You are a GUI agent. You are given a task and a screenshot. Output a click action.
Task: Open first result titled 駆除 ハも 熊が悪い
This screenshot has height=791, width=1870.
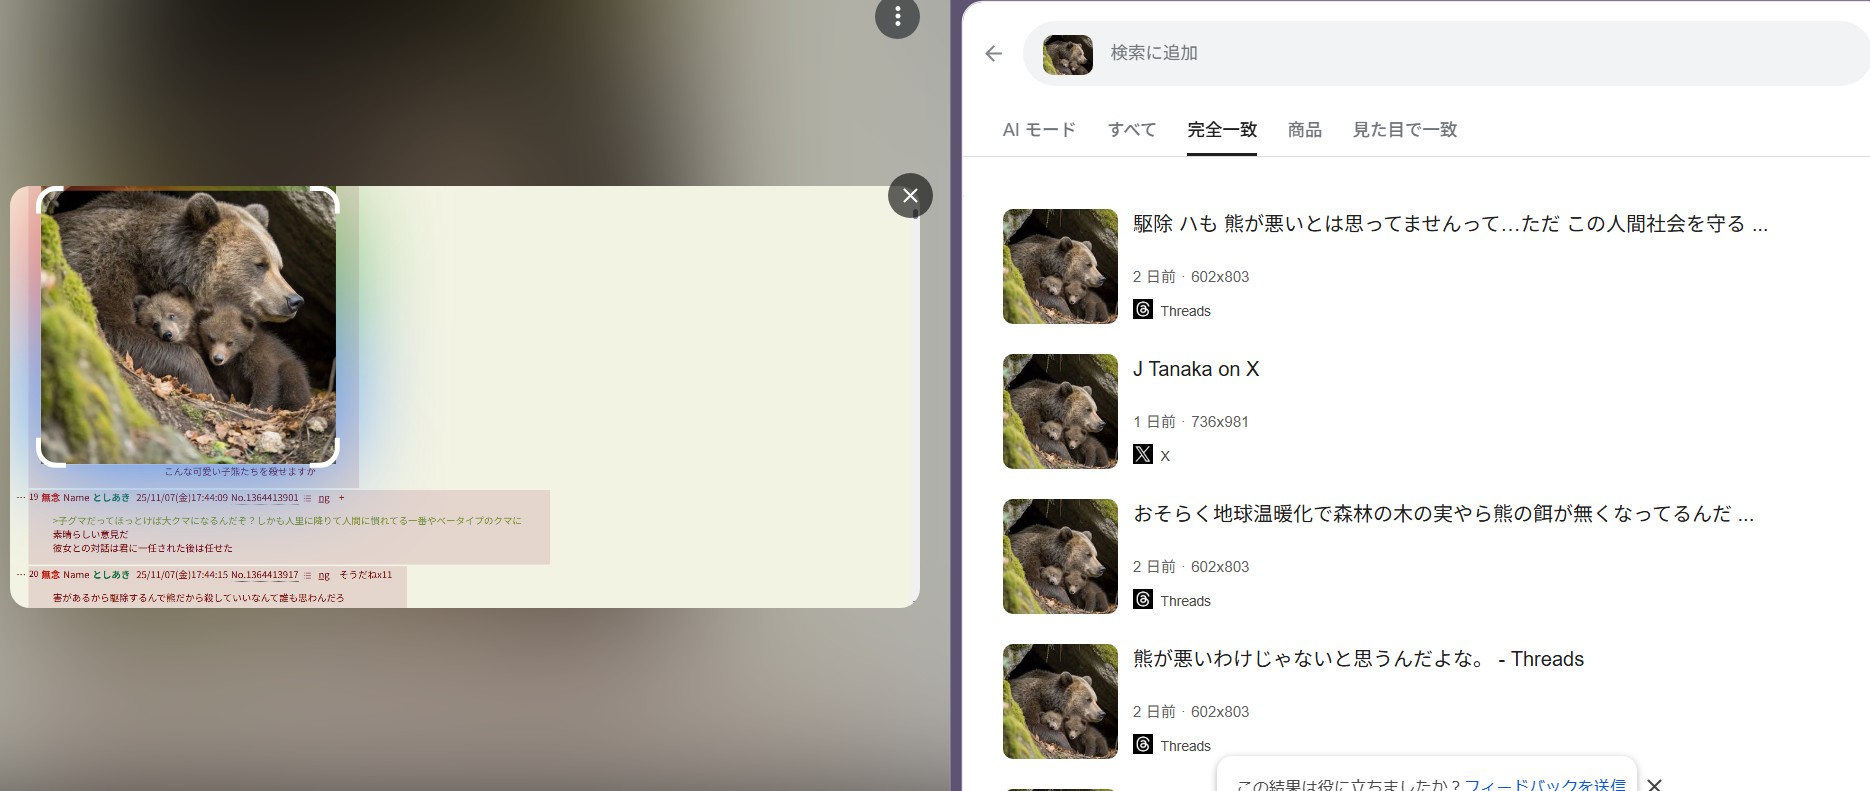click(x=1450, y=224)
